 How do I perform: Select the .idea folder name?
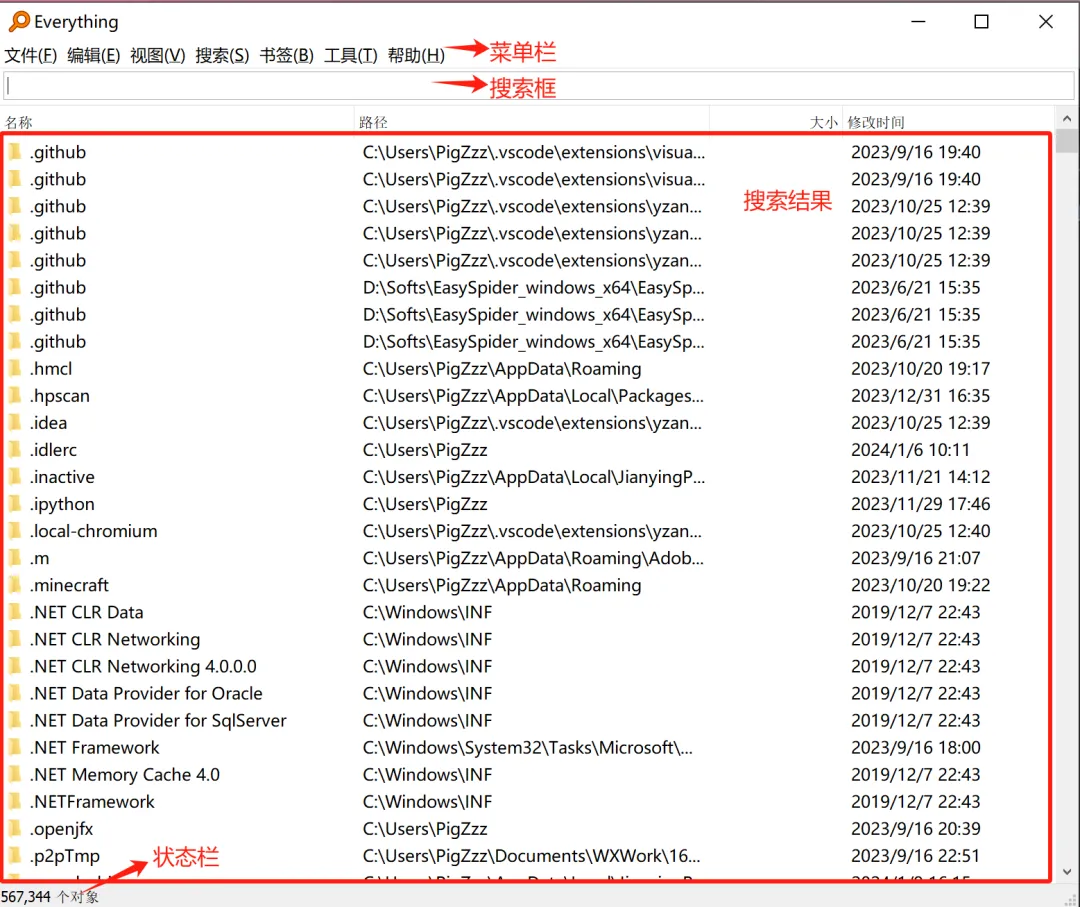tap(48, 423)
